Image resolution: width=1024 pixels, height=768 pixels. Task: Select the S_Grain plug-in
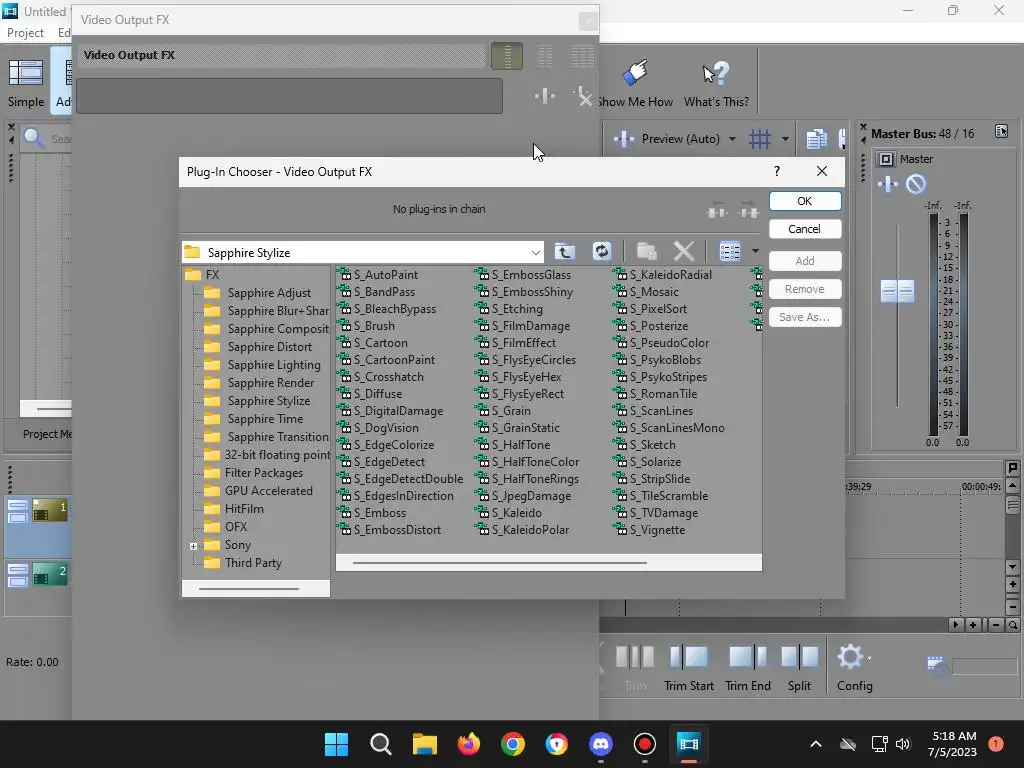click(511, 411)
